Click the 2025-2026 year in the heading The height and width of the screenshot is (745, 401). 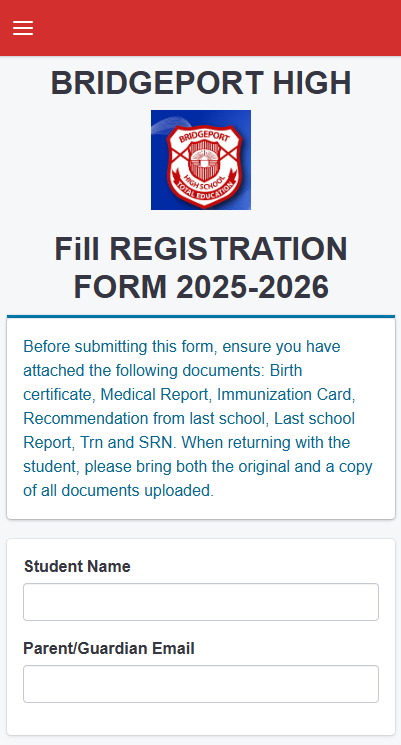pos(253,287)
